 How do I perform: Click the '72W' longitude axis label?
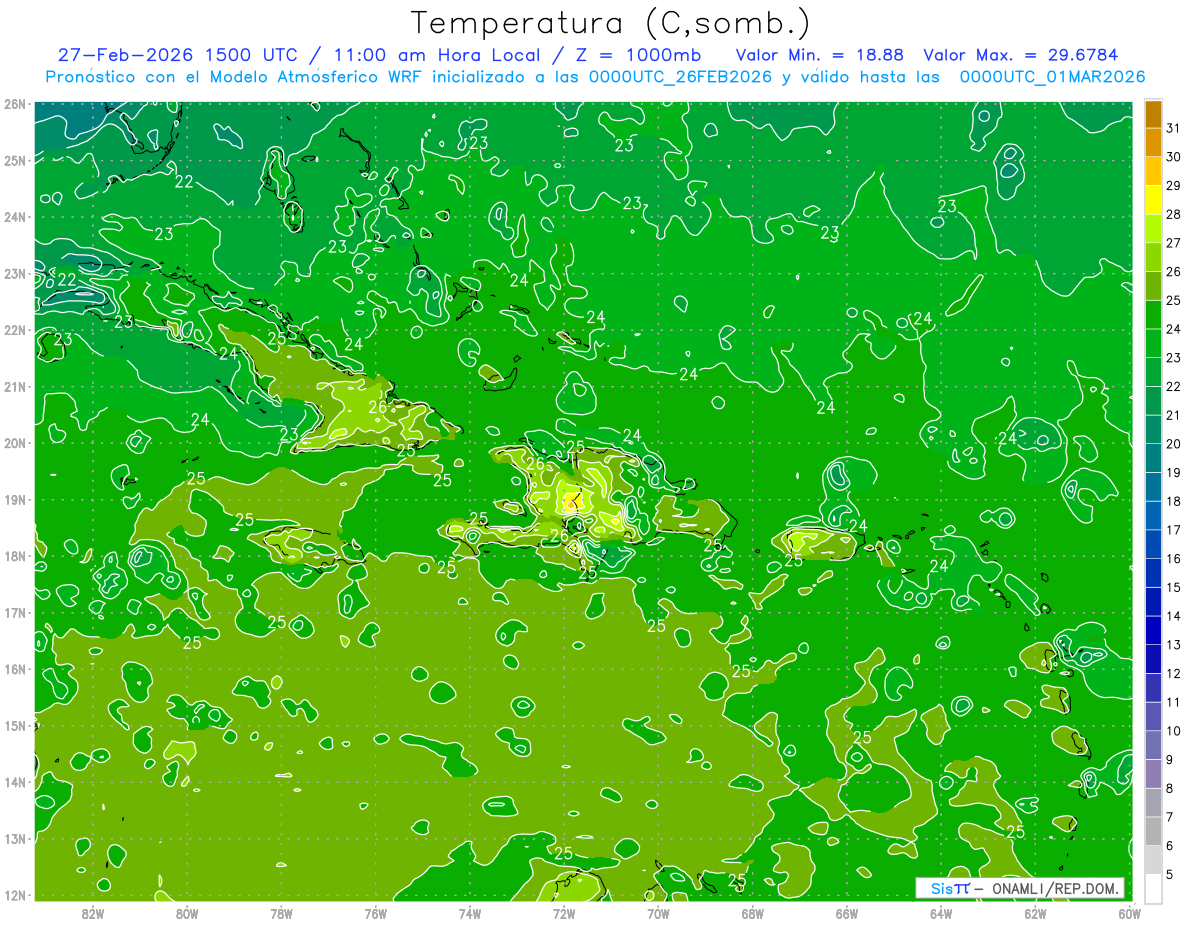[x=564, y=912]
